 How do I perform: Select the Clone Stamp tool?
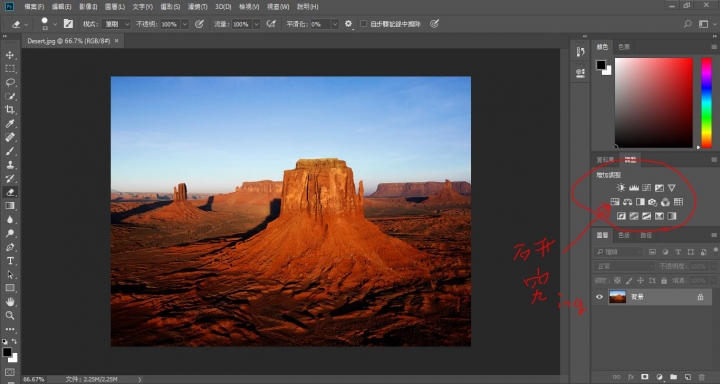(x=10, y=165)
